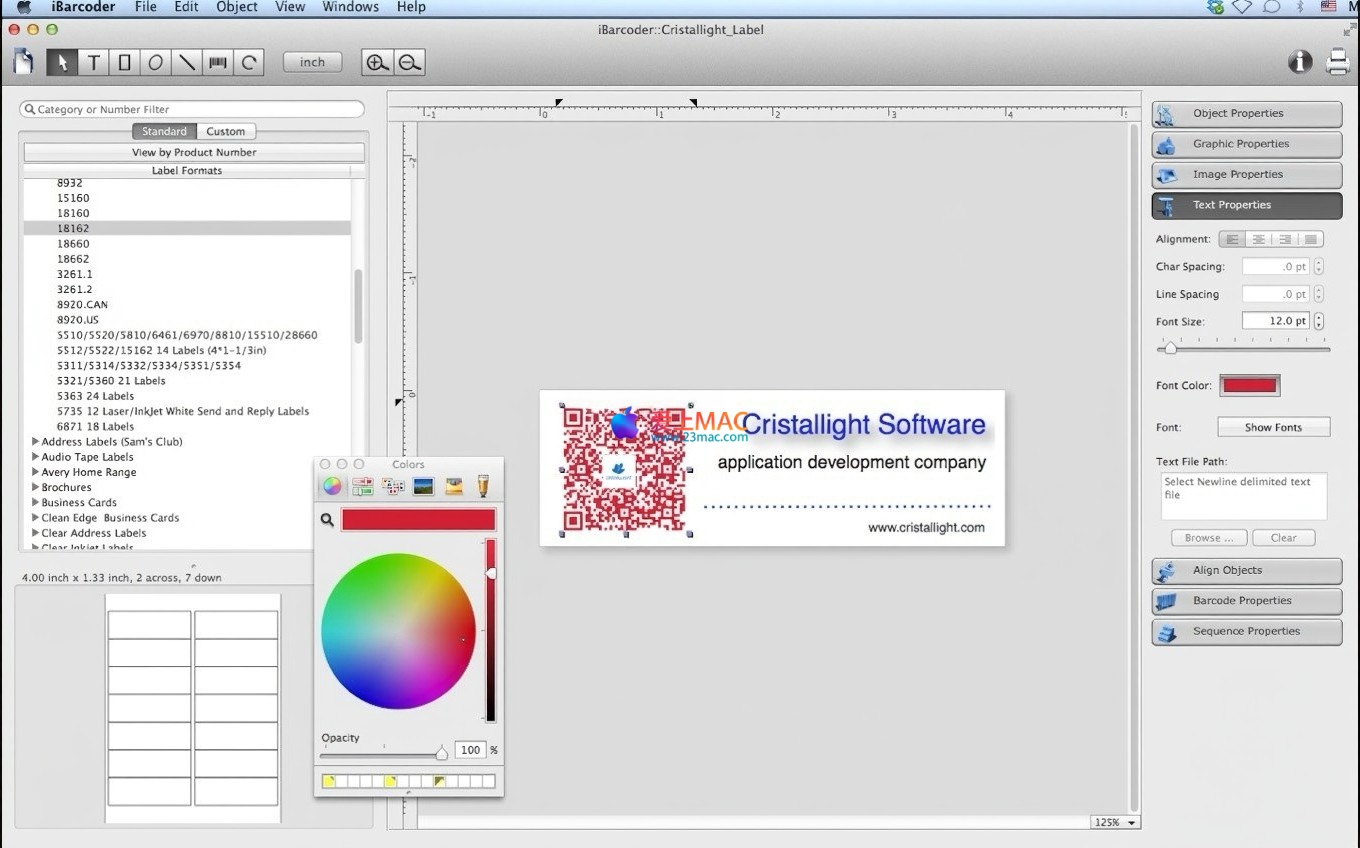Click the Show Fonts button
This screenshot has width=1360, height=848.
click(x=1273, y=427)
